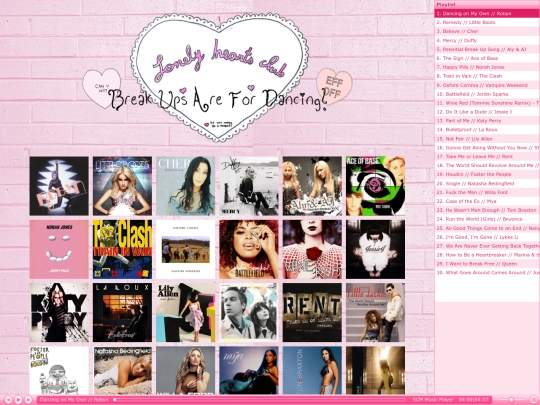Play '3. Believe // Cher' from playlist
This screenshot has width=540, height=405.
487,31
